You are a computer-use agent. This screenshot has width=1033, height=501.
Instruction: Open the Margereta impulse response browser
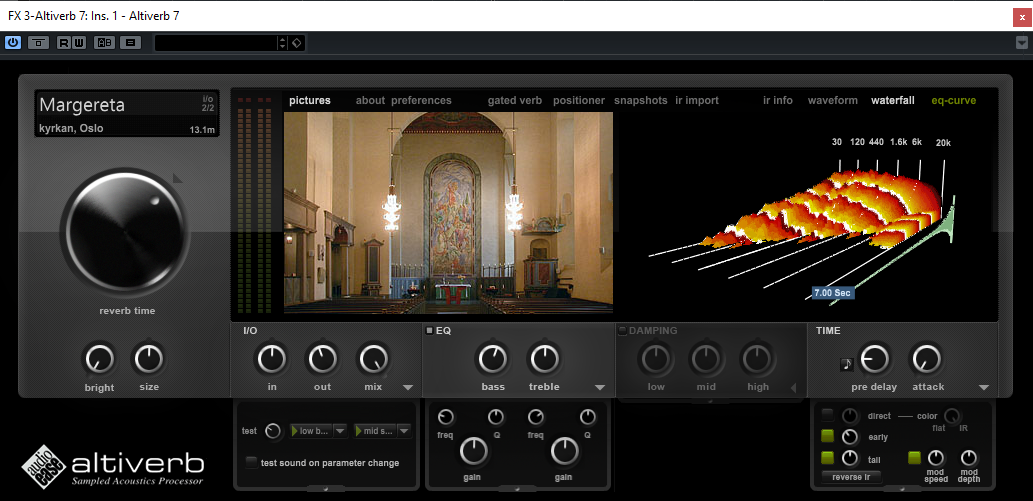(127, 114)
